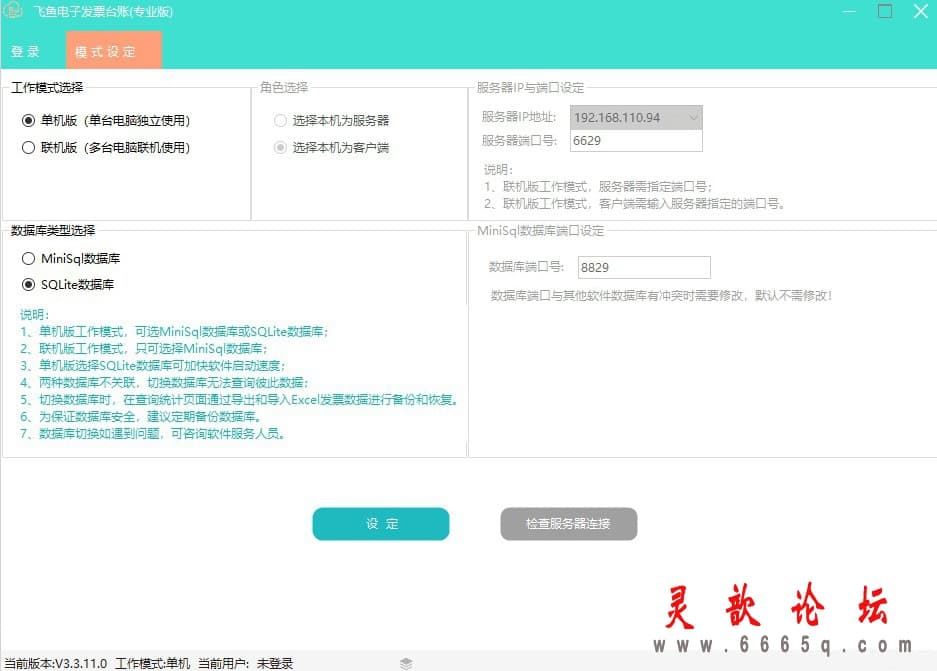Open the 模式设定 tab

(x=114, y=50)
